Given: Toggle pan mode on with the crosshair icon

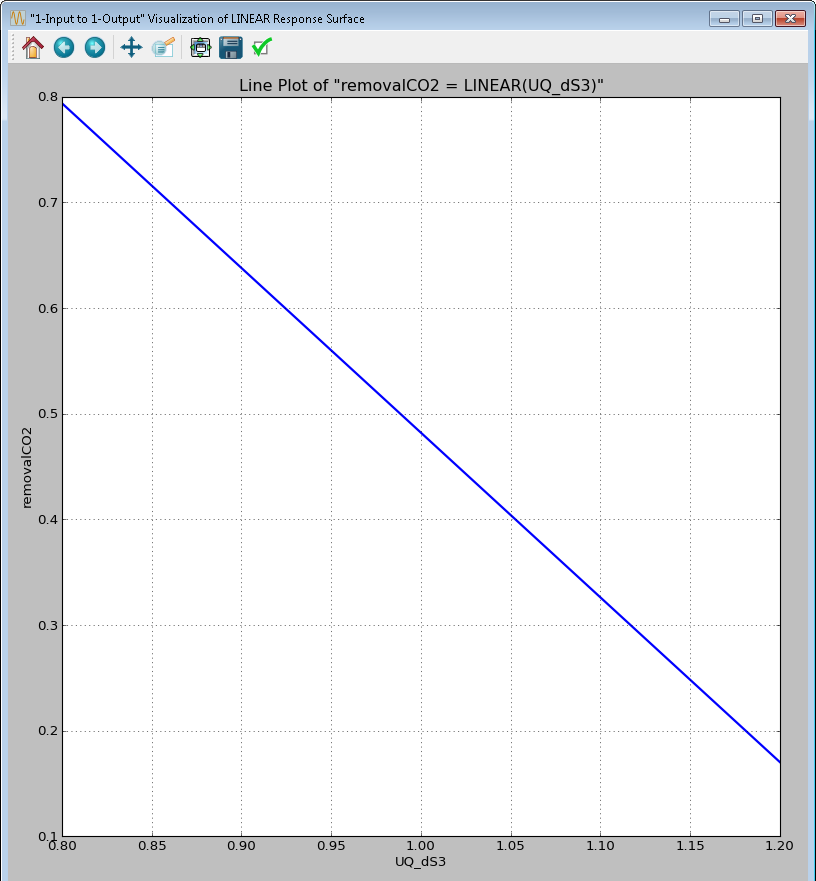Looking at the screenshot, I should point(131,47).
